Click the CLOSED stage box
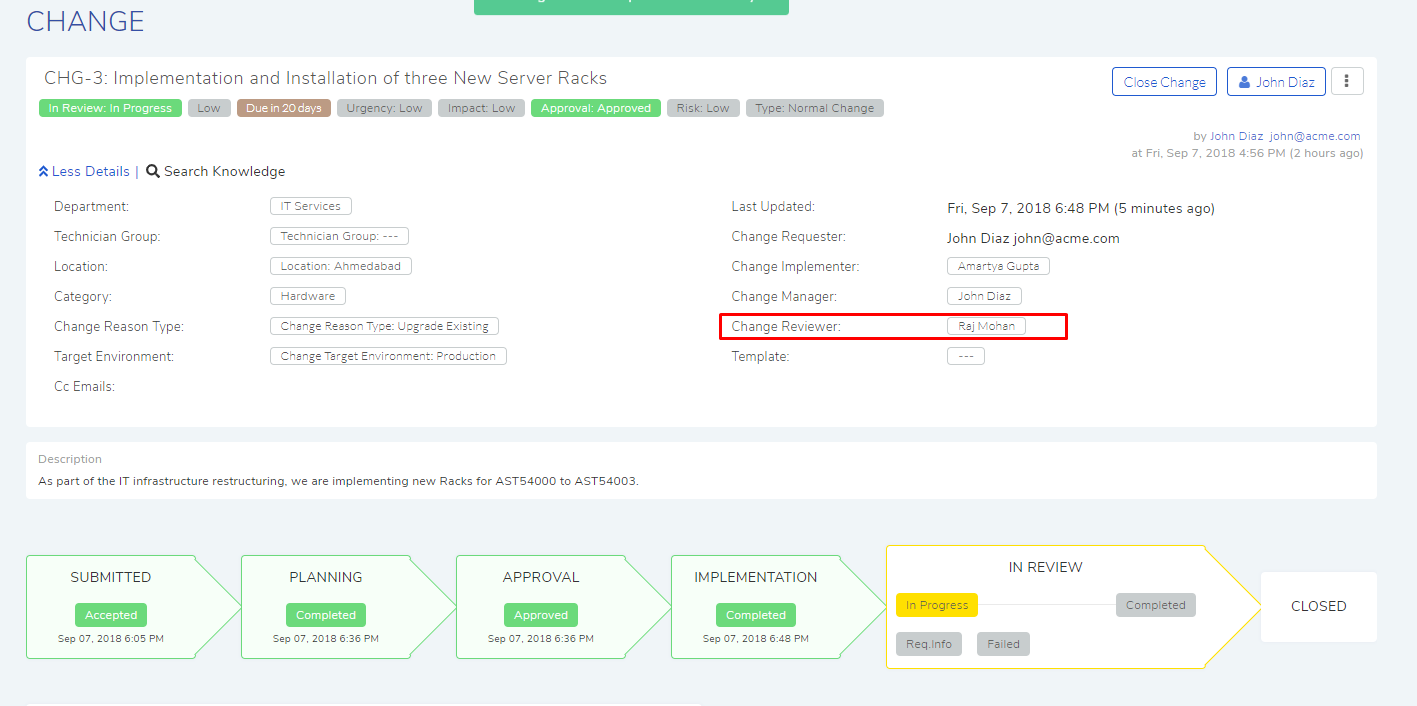The image size is (1417, 706). coord(1318,606)
